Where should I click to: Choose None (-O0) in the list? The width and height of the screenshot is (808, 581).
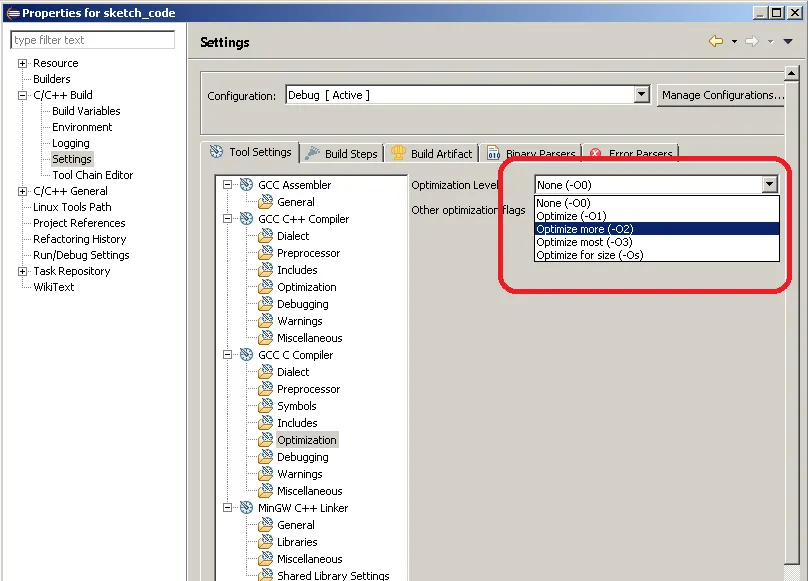point(657,203)
